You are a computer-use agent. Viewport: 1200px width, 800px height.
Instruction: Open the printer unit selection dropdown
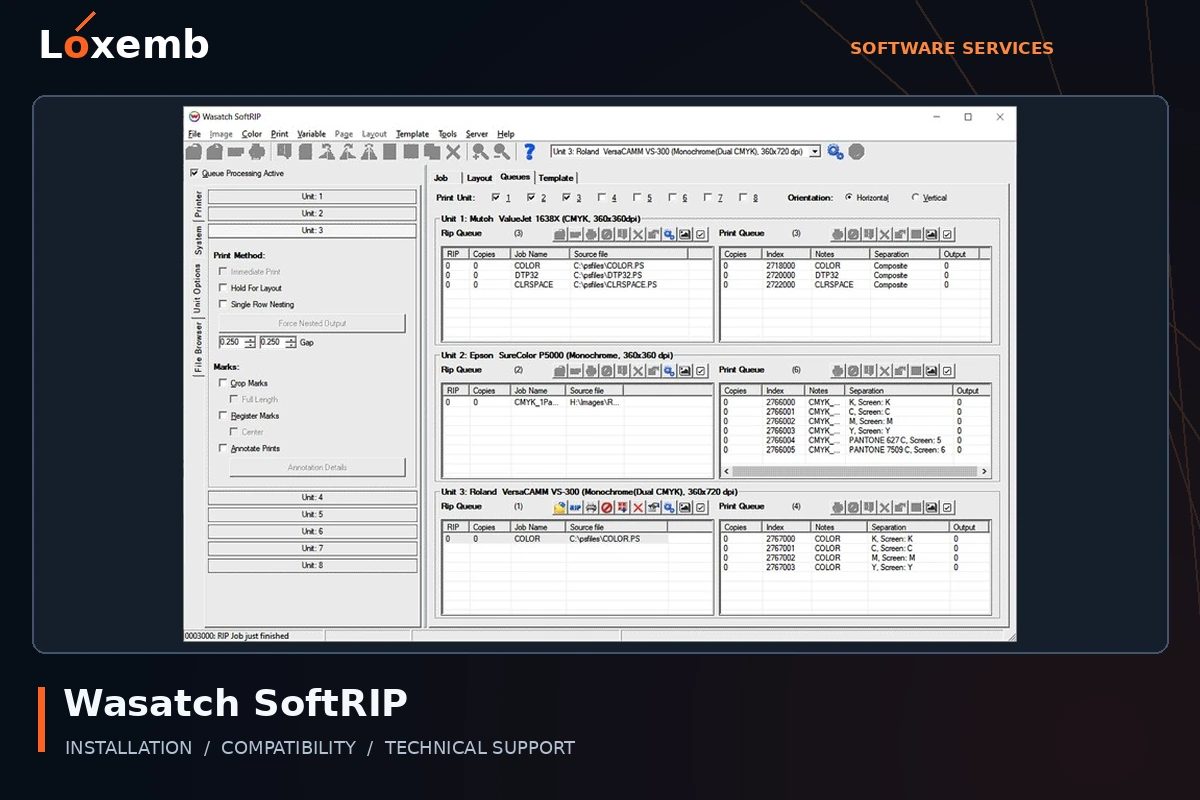(x=815, y=151)
